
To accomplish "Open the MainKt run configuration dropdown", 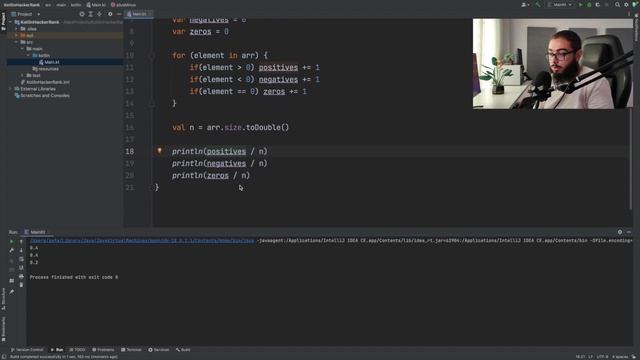I will pos(560,5).
